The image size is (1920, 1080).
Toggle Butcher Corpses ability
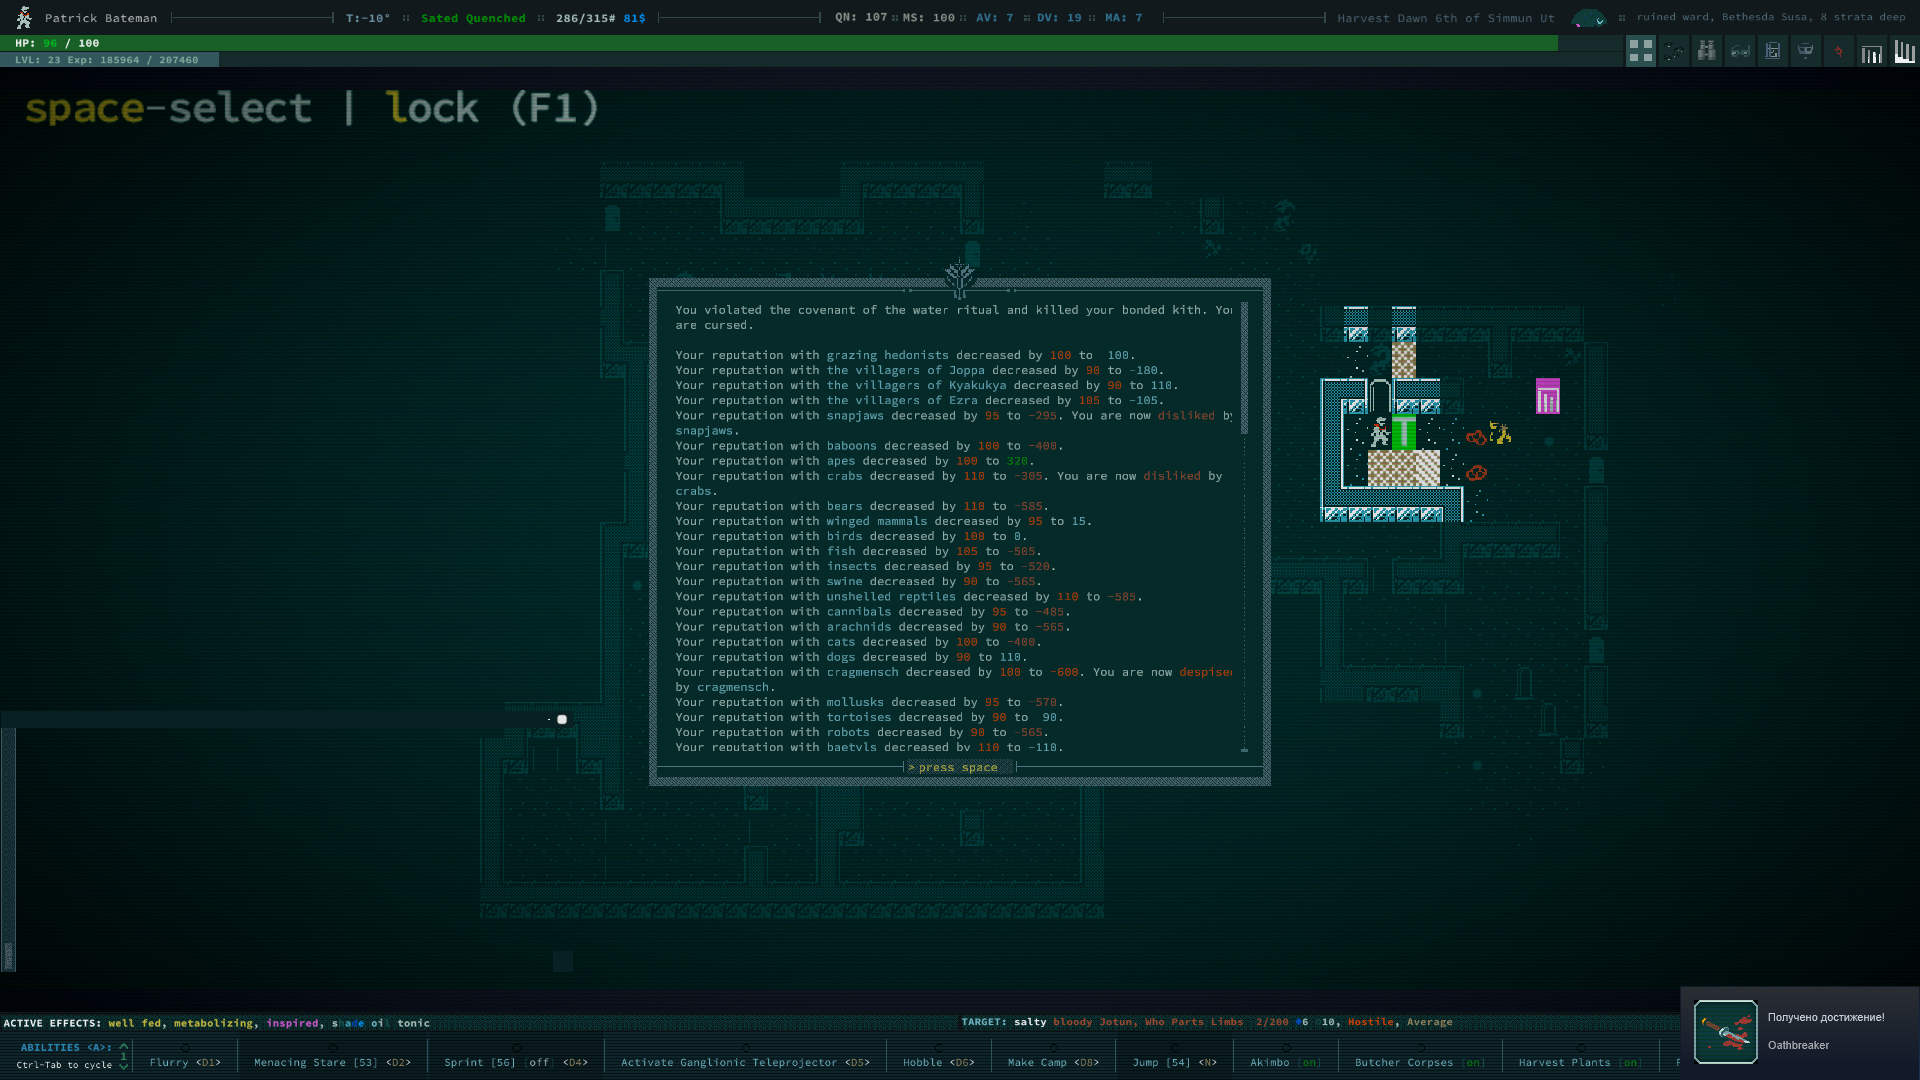[x=1419, y=1062]
